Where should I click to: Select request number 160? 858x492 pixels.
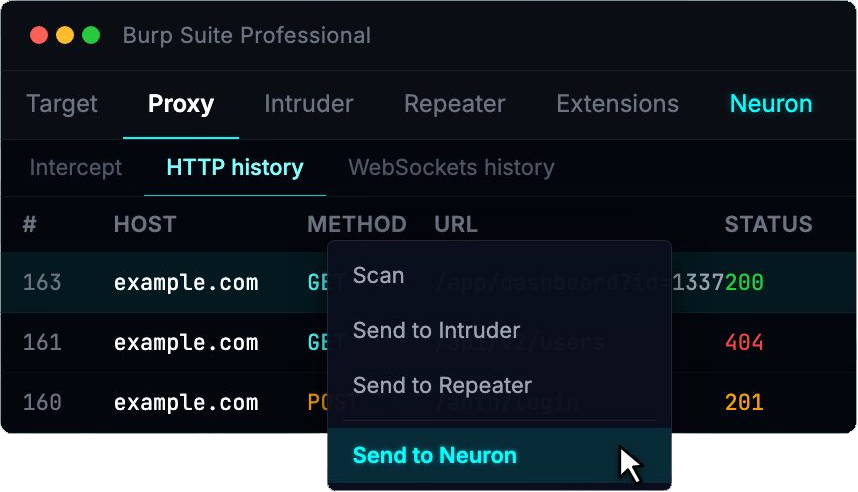click(x=42, y=403)
